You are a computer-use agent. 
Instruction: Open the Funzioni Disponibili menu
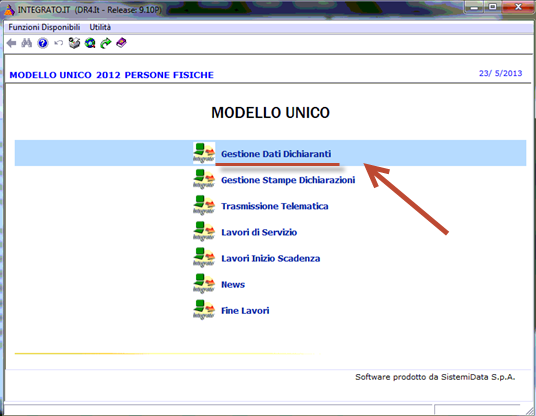[x=44, y=27]
